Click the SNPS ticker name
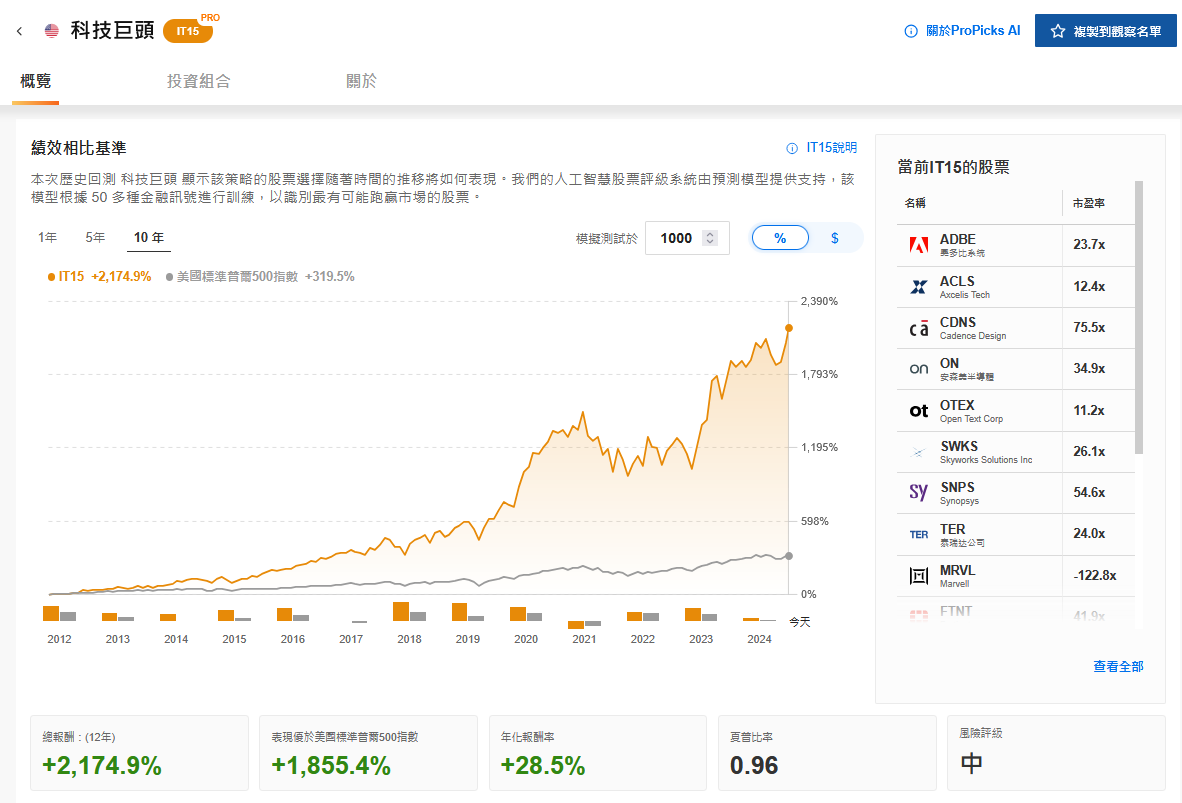The height and width of the screenshot is (803, 1182). [957, 488]
